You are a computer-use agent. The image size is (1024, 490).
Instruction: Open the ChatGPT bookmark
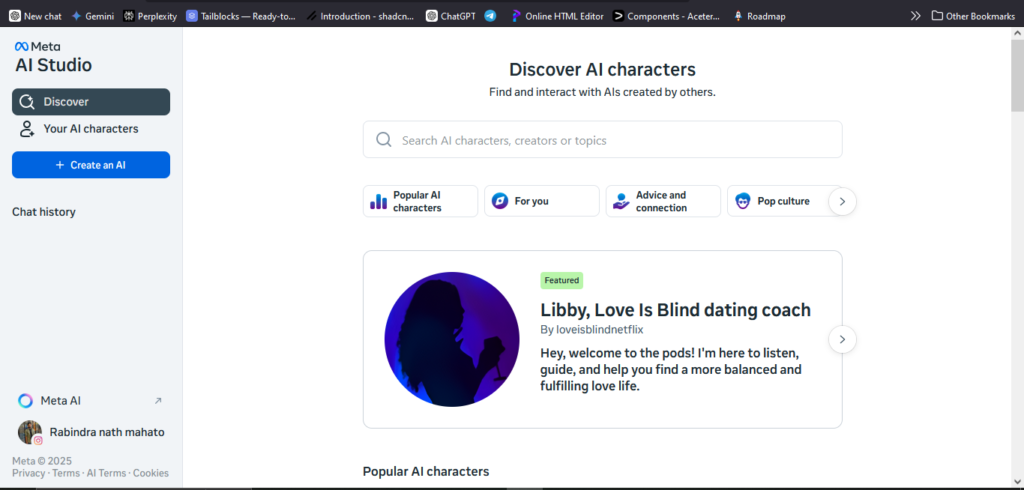click(x=451, y=16)
